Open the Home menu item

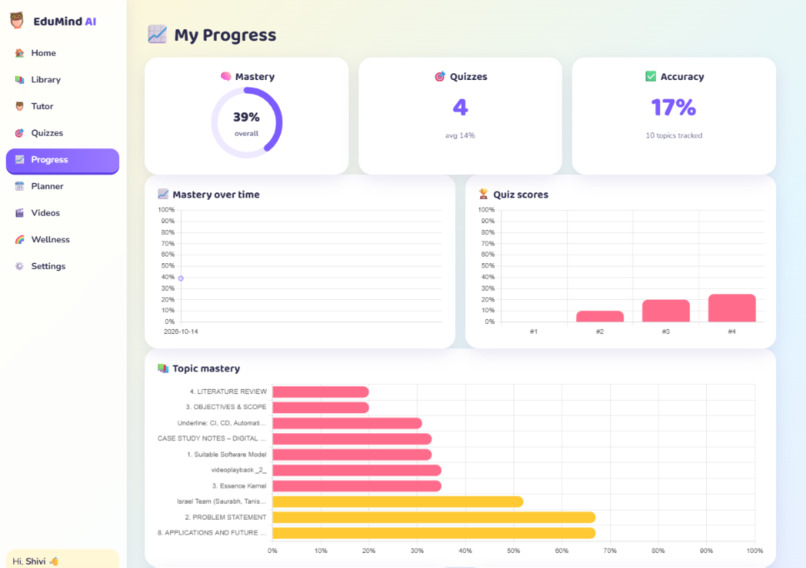pyautogui.click(x=63, y=53)
